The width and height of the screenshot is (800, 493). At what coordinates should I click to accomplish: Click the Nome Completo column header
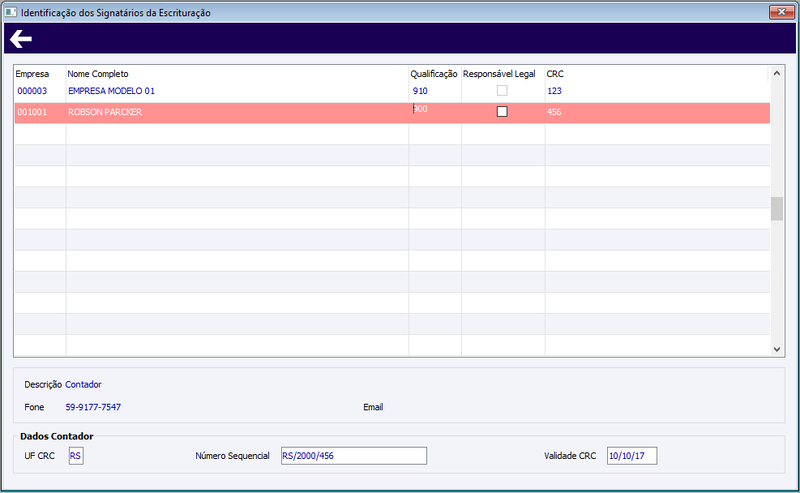(98, 74)
